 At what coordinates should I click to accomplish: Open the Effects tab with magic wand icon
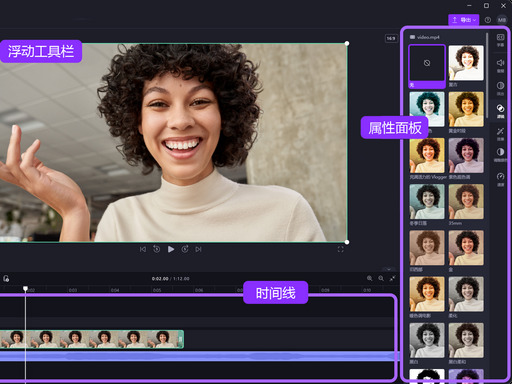(500, 134)
